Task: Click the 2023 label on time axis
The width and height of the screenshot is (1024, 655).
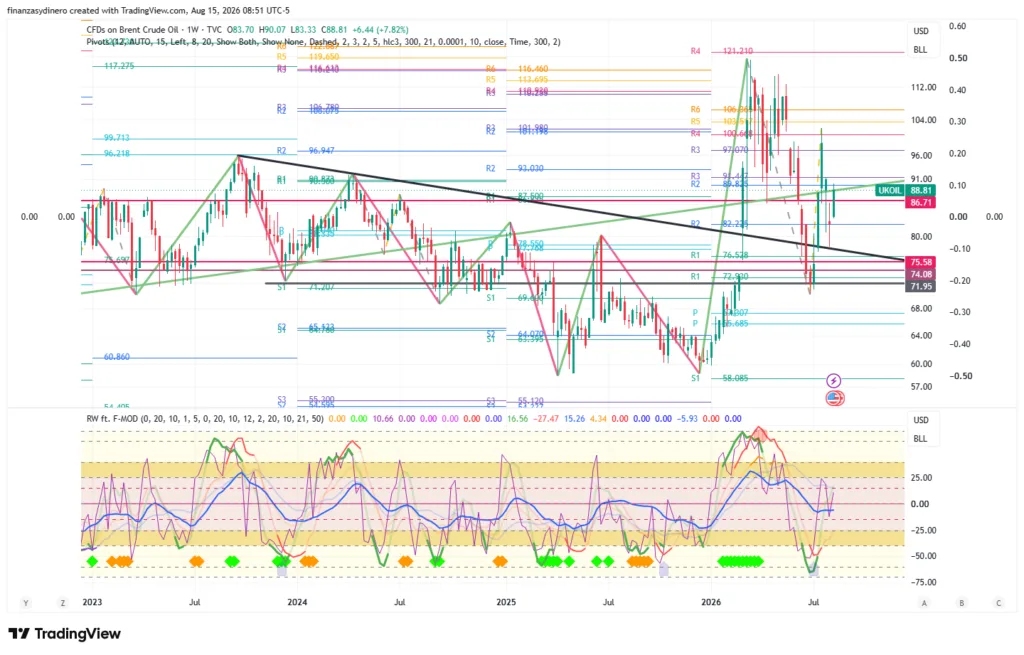Action: point(92,601)
